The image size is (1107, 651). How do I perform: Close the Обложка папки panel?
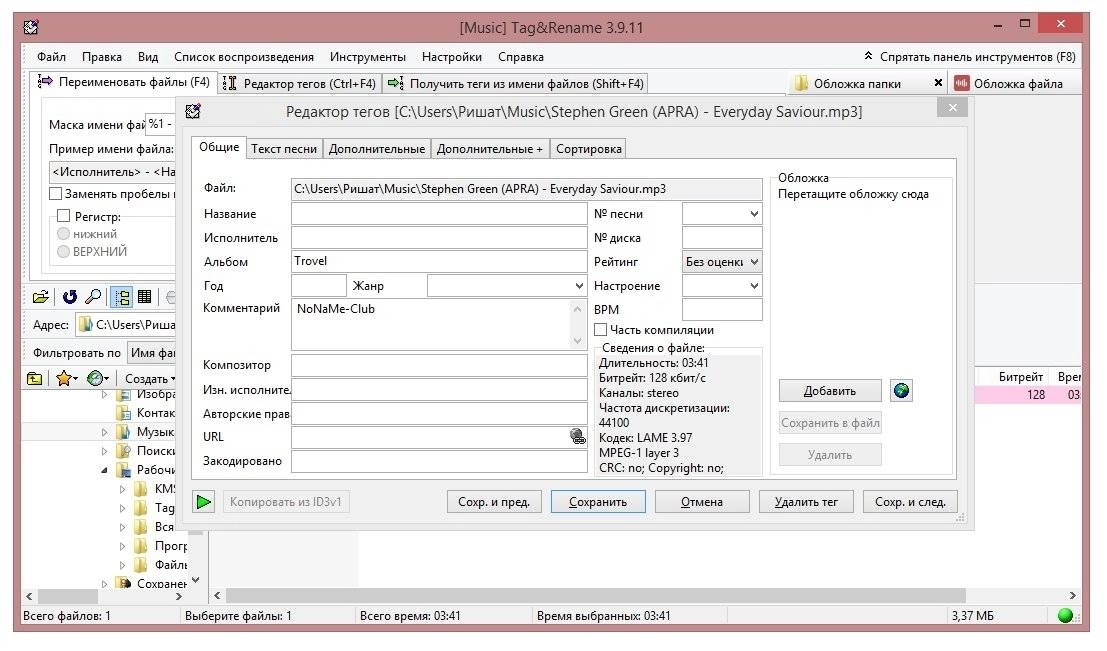[938, 83]
